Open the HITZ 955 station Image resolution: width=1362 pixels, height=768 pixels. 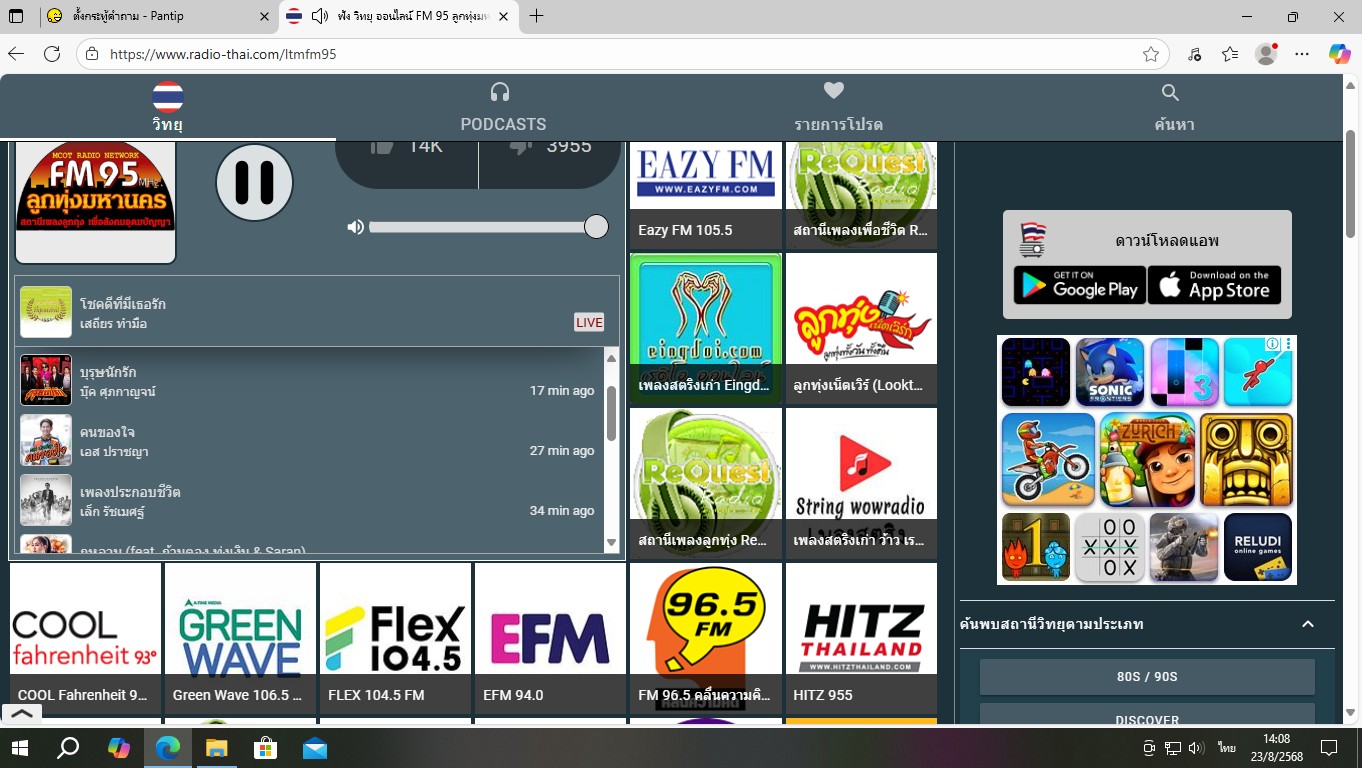861,638
